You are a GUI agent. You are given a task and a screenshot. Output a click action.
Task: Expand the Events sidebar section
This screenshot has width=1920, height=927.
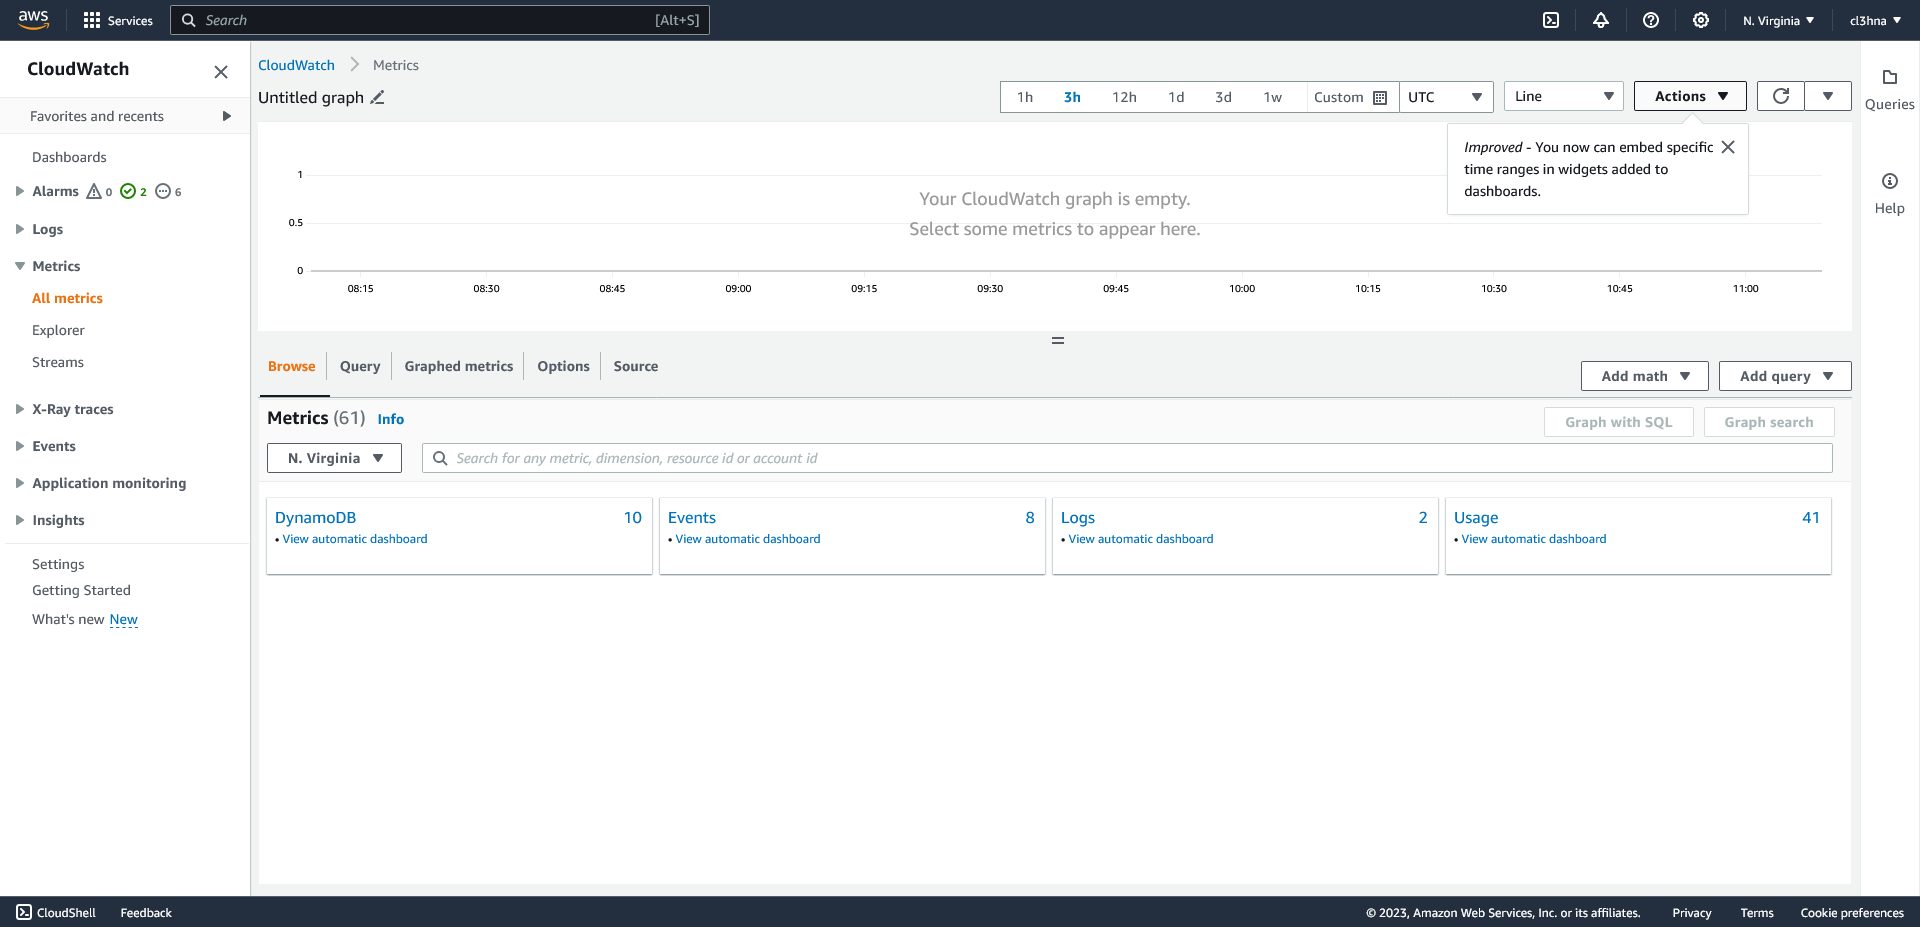[19, 446]
